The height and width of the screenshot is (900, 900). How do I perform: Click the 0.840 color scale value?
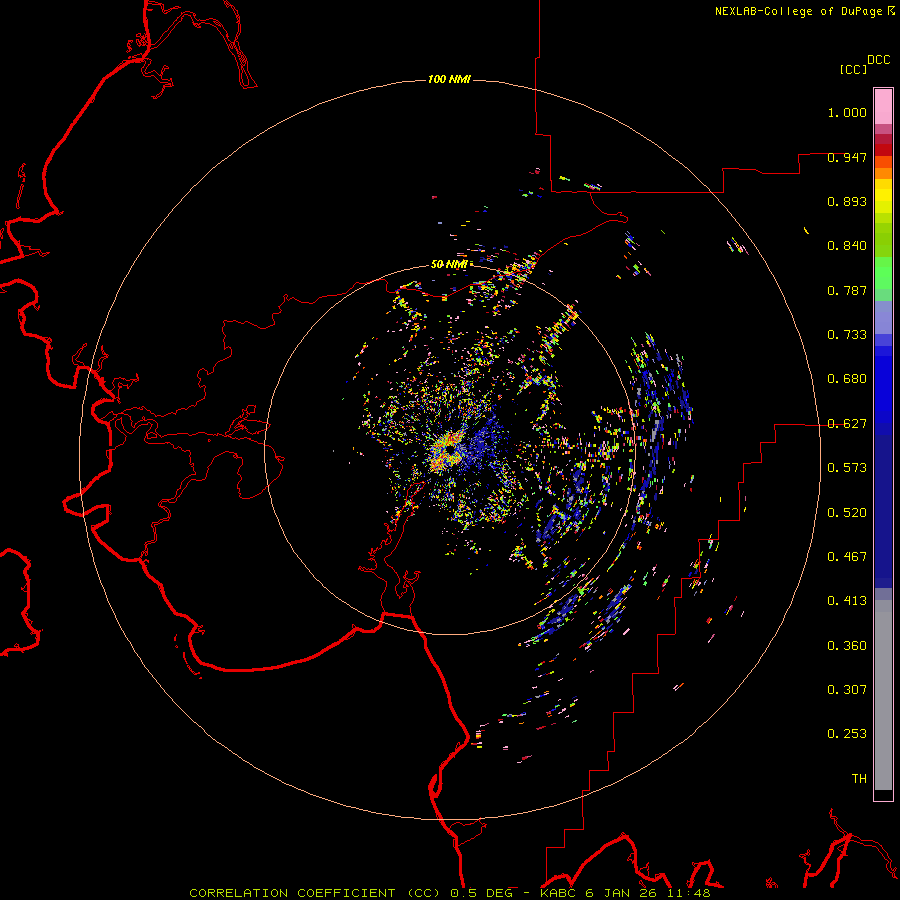pos(847,246)
